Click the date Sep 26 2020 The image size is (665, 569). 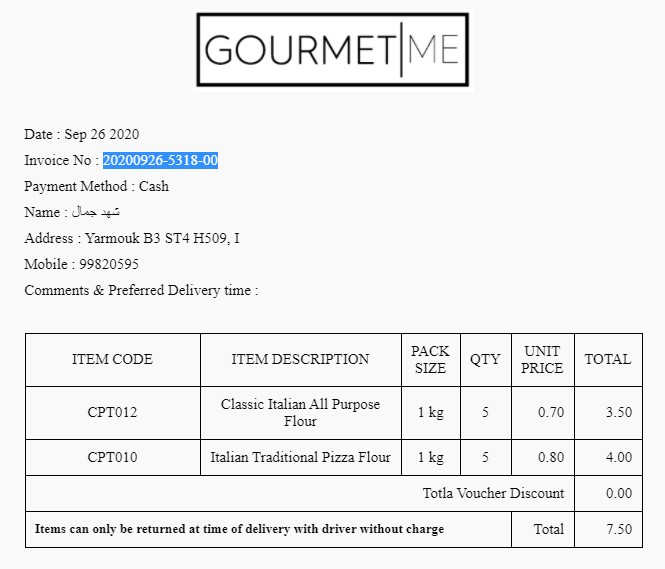click(101, 134)
